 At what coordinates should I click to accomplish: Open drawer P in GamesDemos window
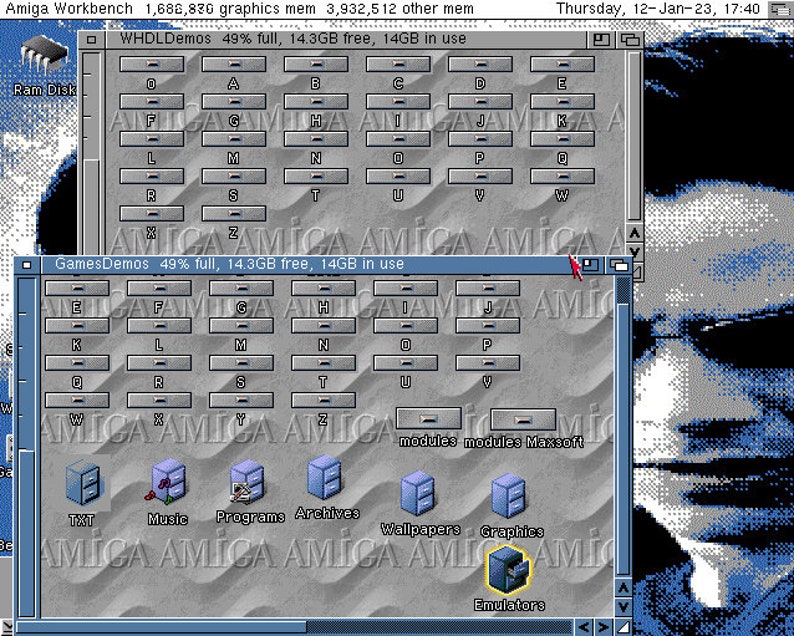tap(488, 326)
